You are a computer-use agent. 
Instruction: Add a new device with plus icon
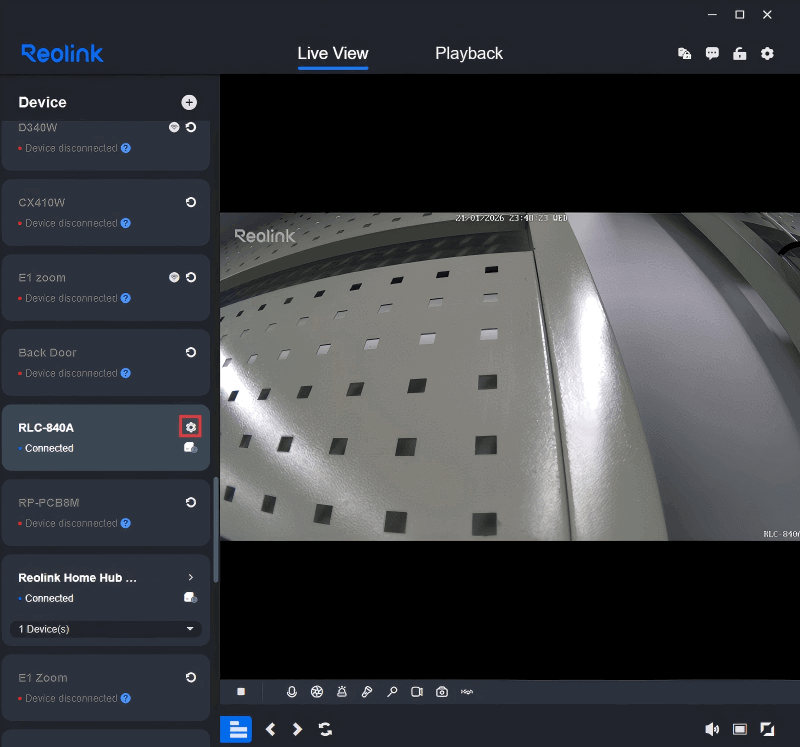(189, 103)
